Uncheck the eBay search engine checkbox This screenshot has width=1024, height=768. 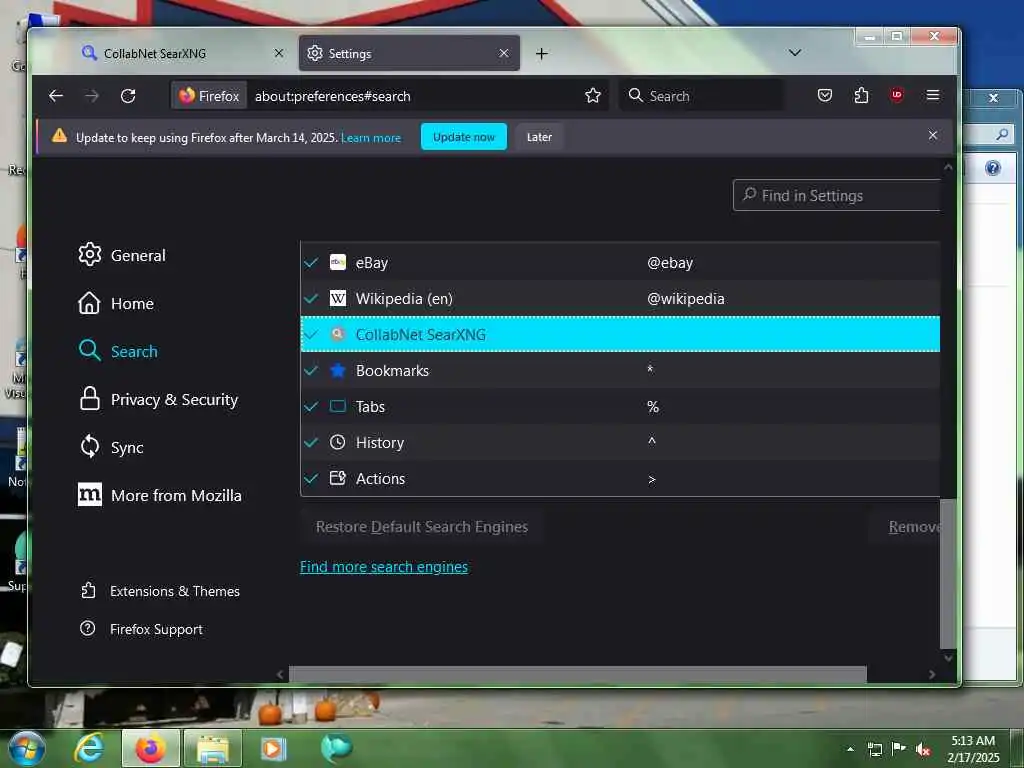point(312,263)
